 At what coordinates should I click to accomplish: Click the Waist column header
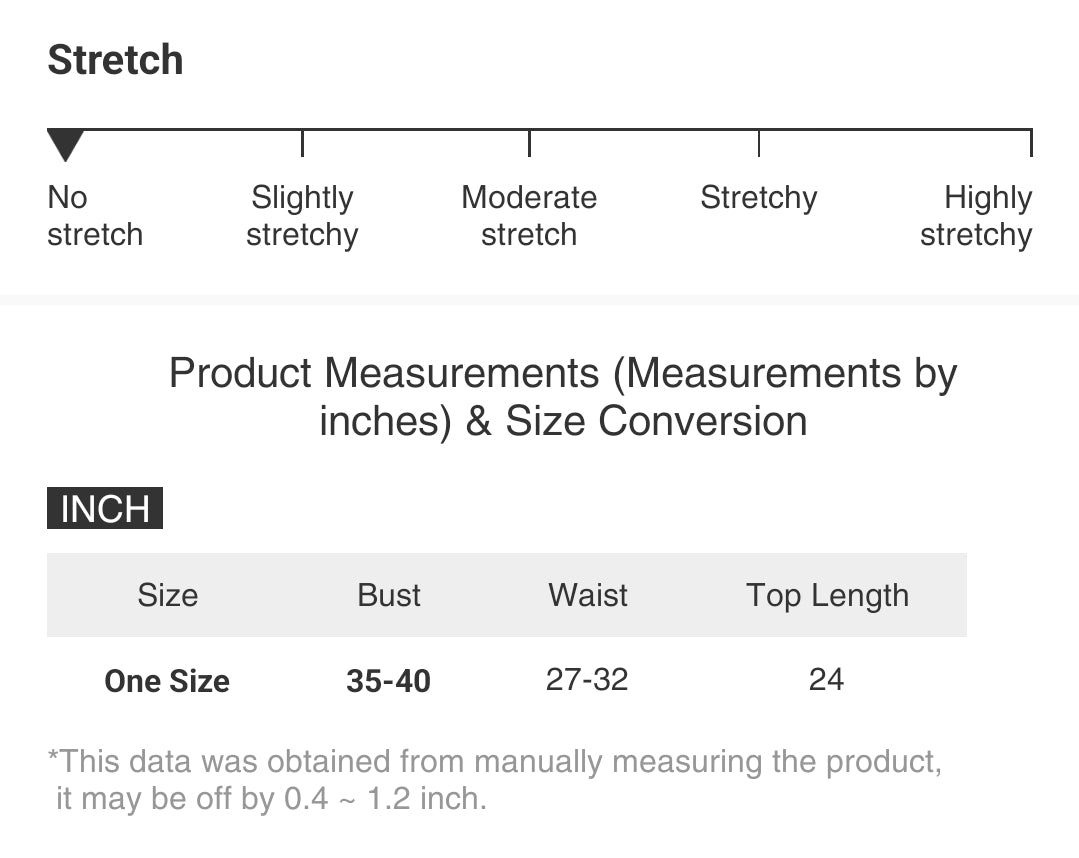tap(588, 595)
